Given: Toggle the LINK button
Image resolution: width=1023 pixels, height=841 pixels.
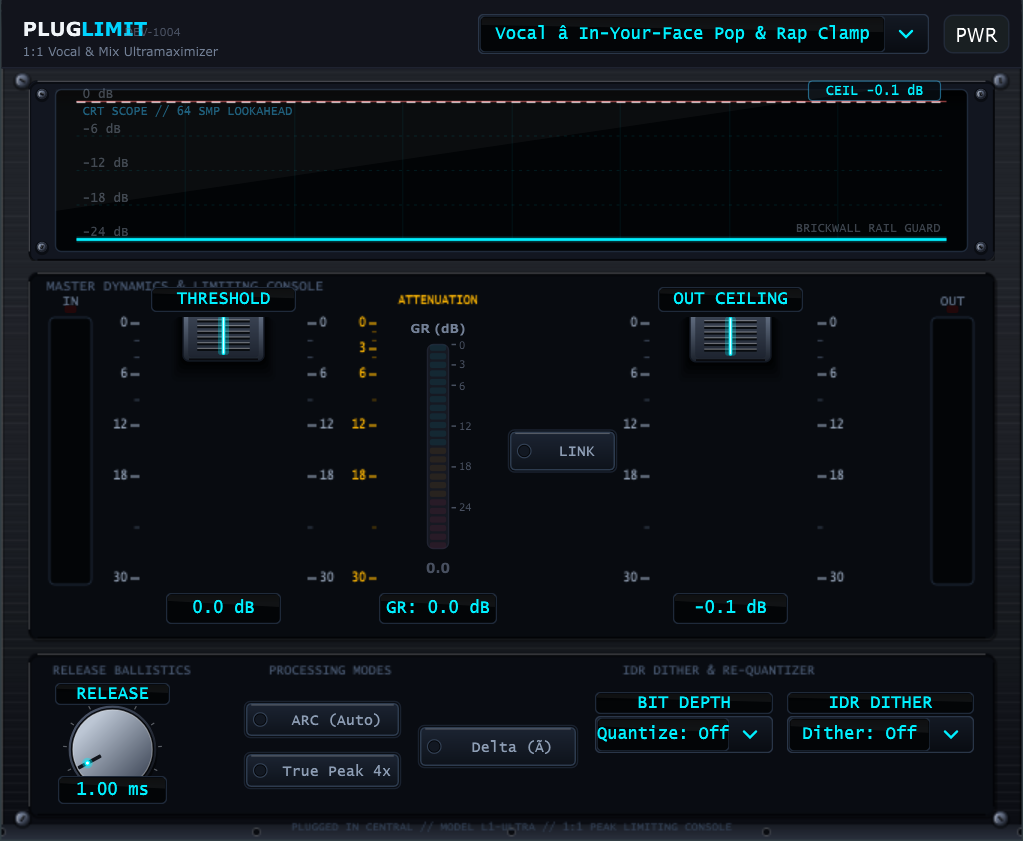Looking at the screenshot, I should [x=562, y=451].
